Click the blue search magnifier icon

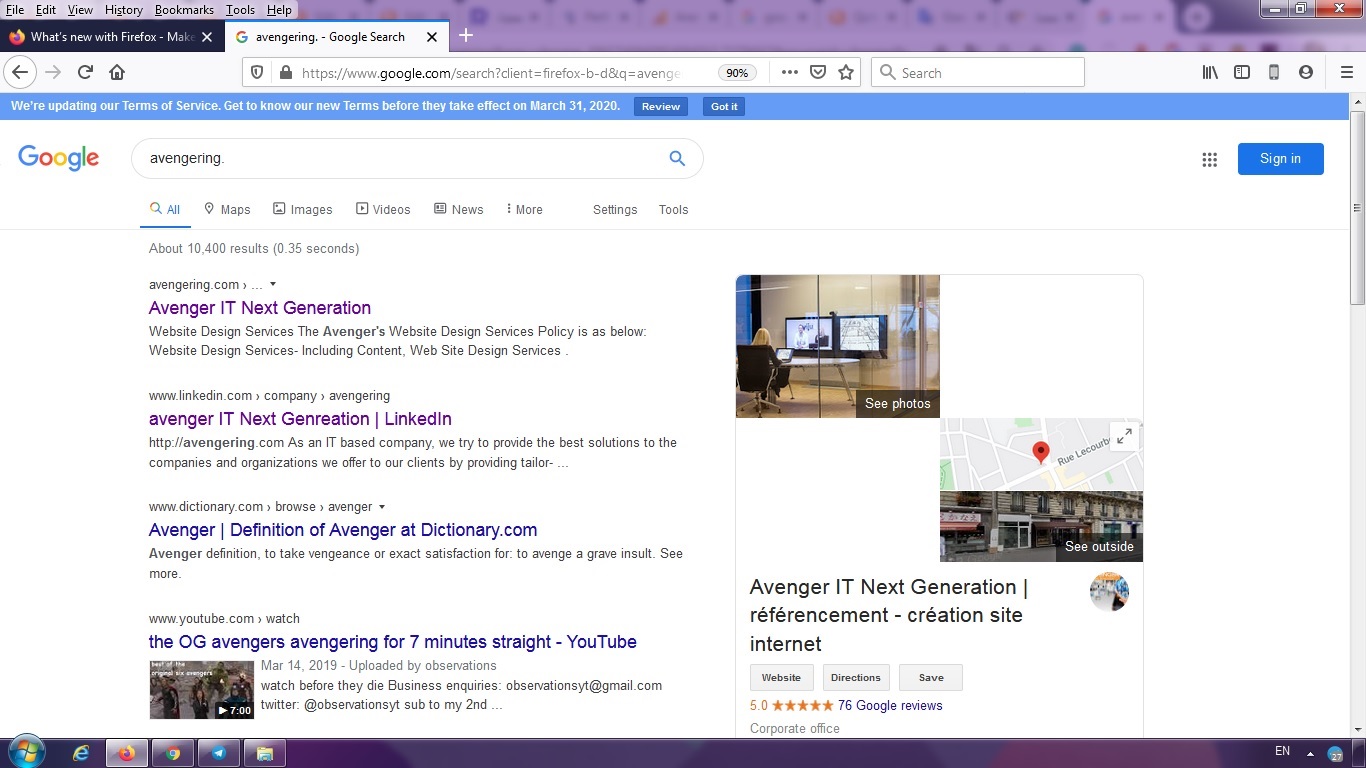[x=677, y=158]
